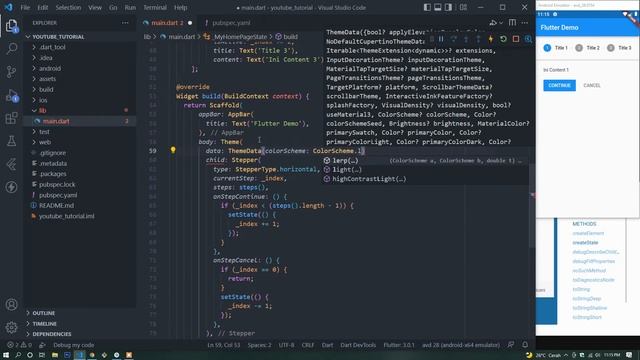Open youtube_tutorial.iml in file tree
The image size is (640, 360).
tap(67, 216)
